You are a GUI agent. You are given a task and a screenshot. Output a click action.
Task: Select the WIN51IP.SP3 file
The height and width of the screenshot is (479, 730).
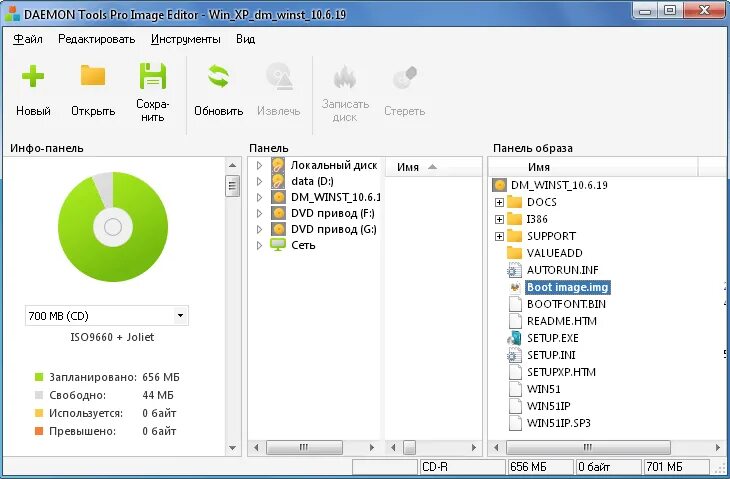558,423
